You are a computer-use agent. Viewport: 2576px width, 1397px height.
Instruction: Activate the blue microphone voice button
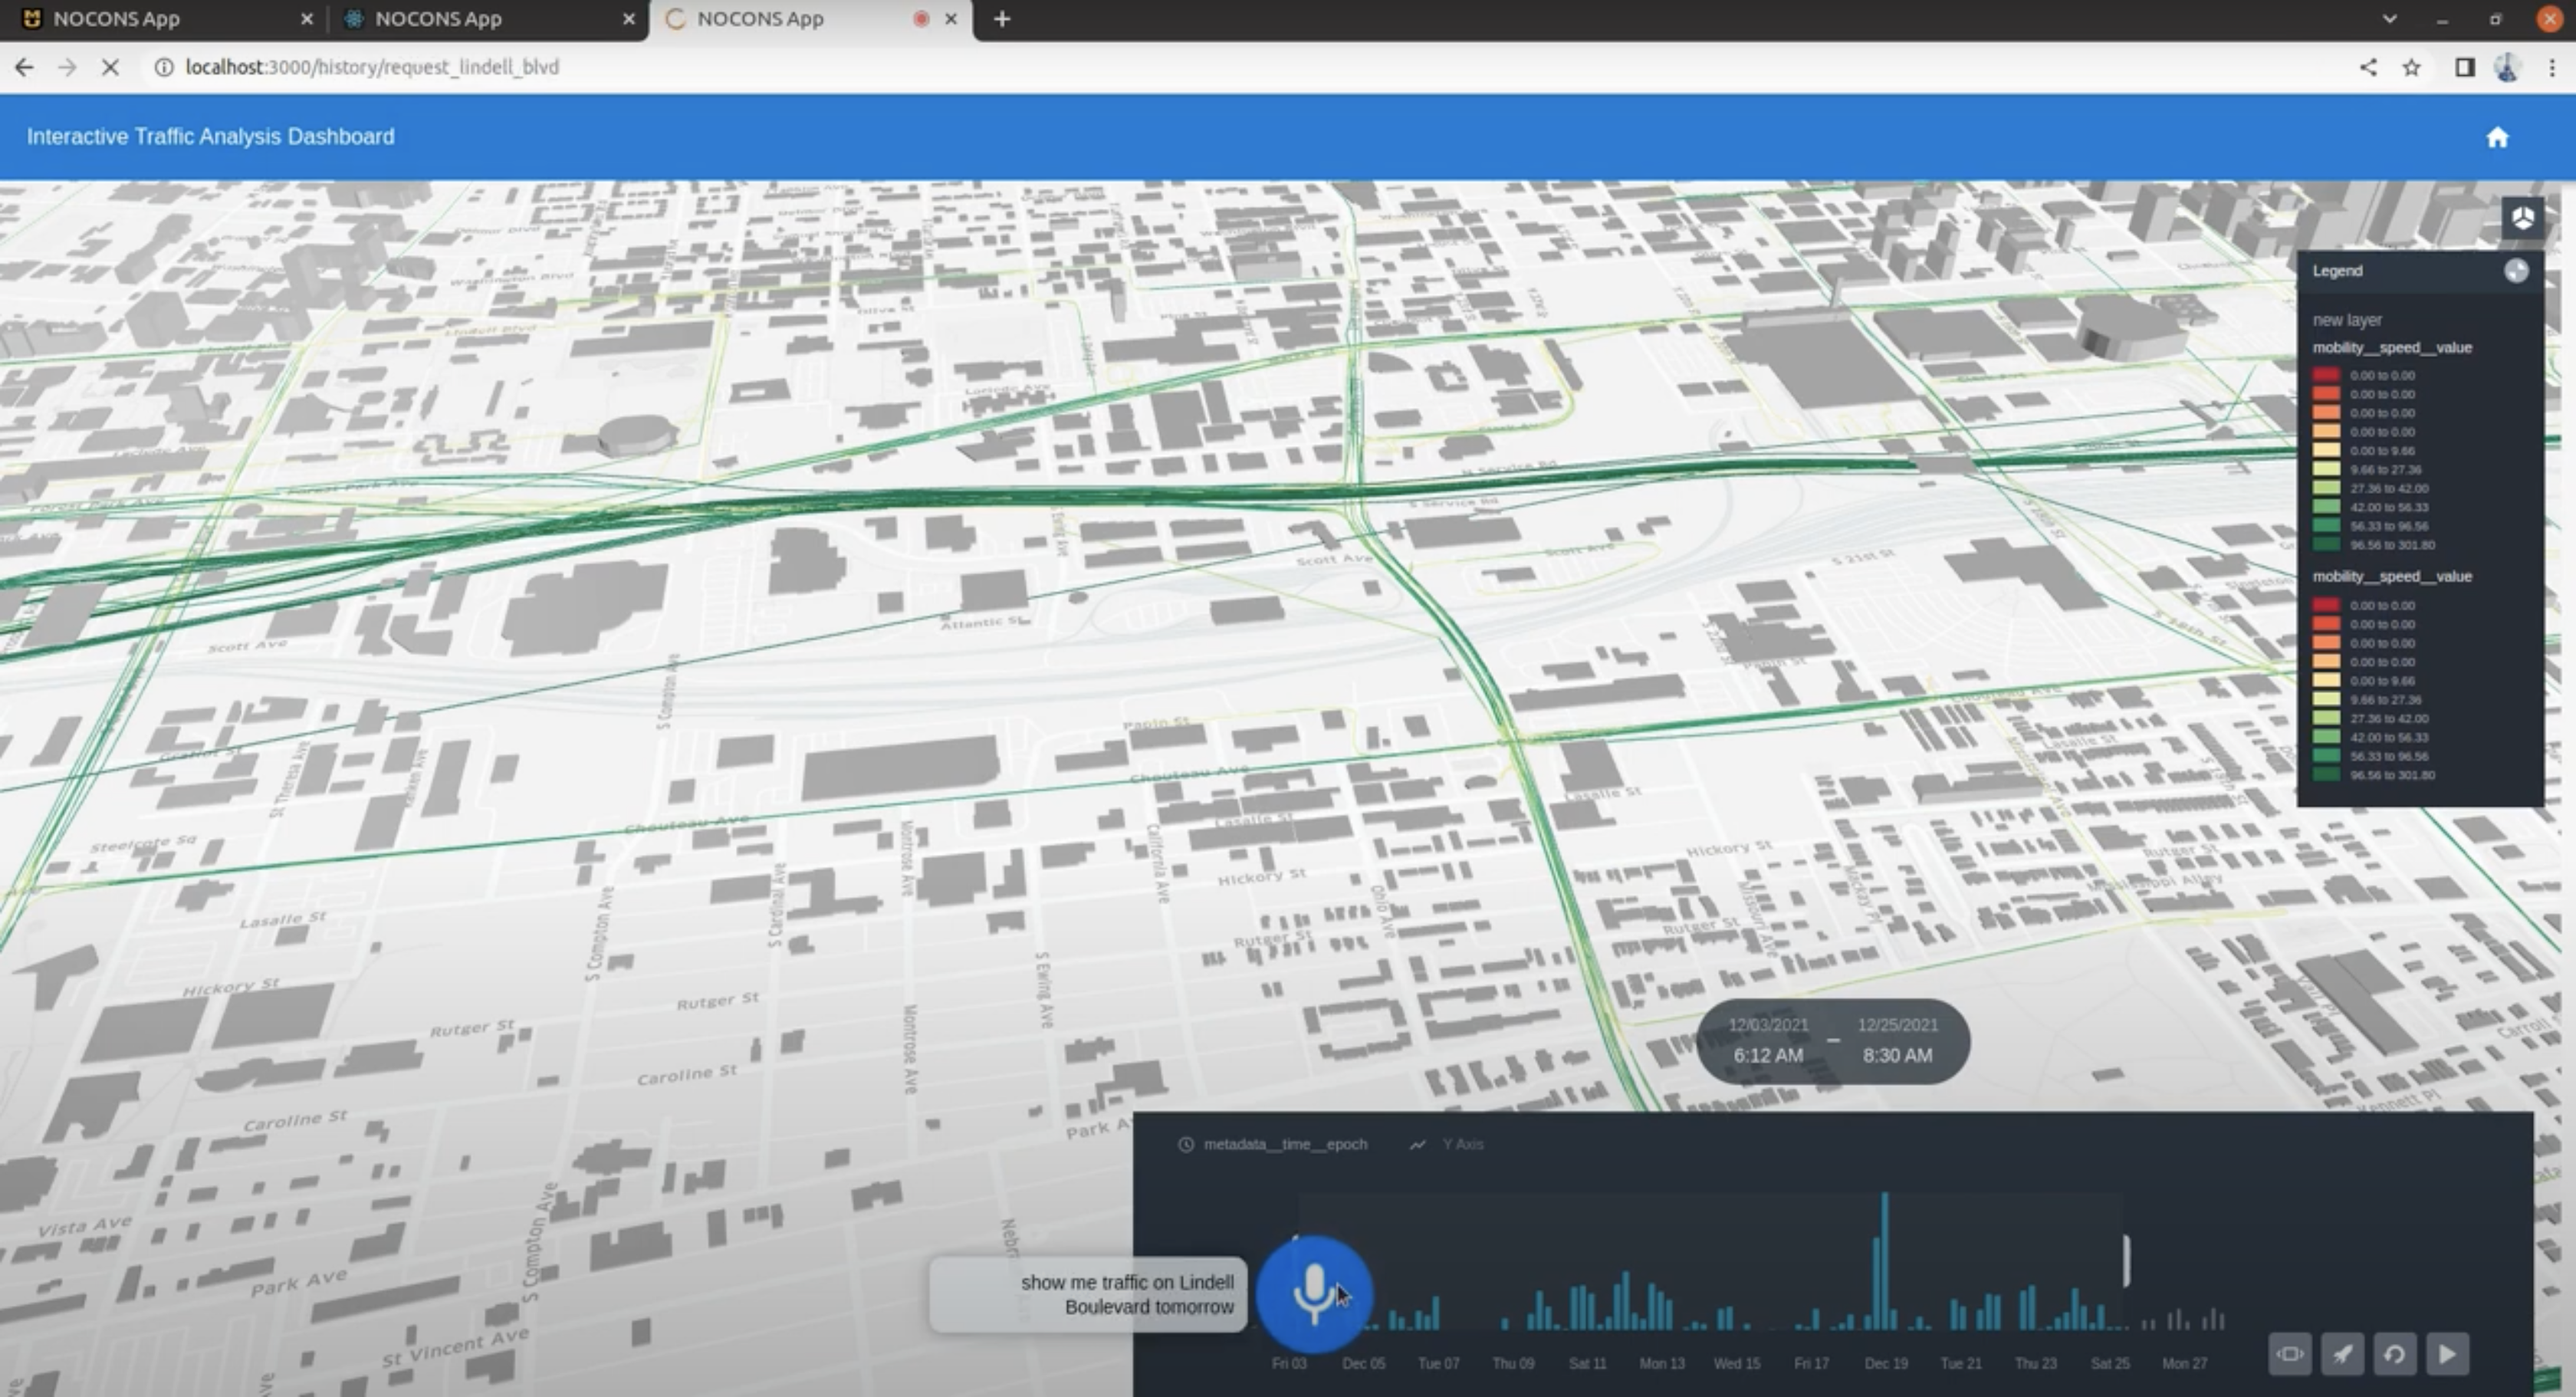point(1313,1294)
